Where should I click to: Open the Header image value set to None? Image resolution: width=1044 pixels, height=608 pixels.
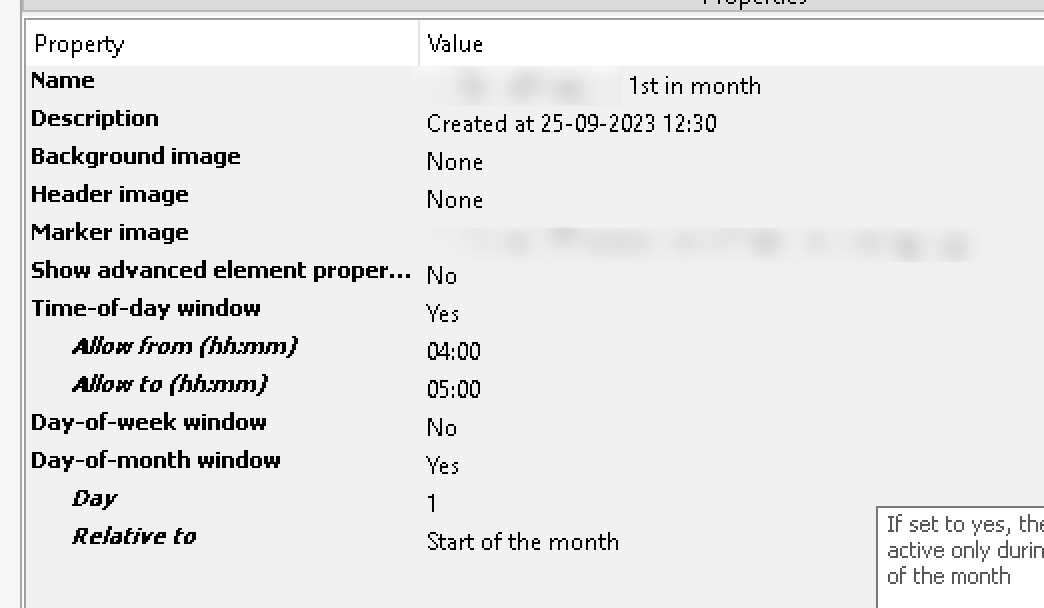pyautogui.click(x=455, y=200)
